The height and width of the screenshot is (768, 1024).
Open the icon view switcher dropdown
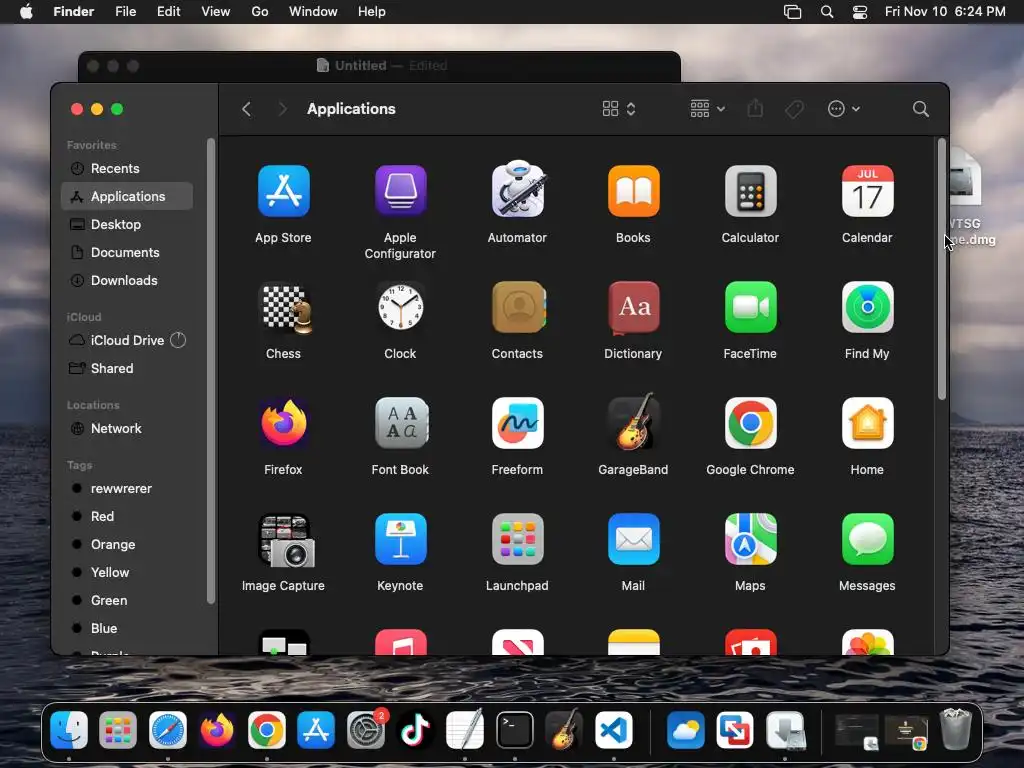point(618,109)
